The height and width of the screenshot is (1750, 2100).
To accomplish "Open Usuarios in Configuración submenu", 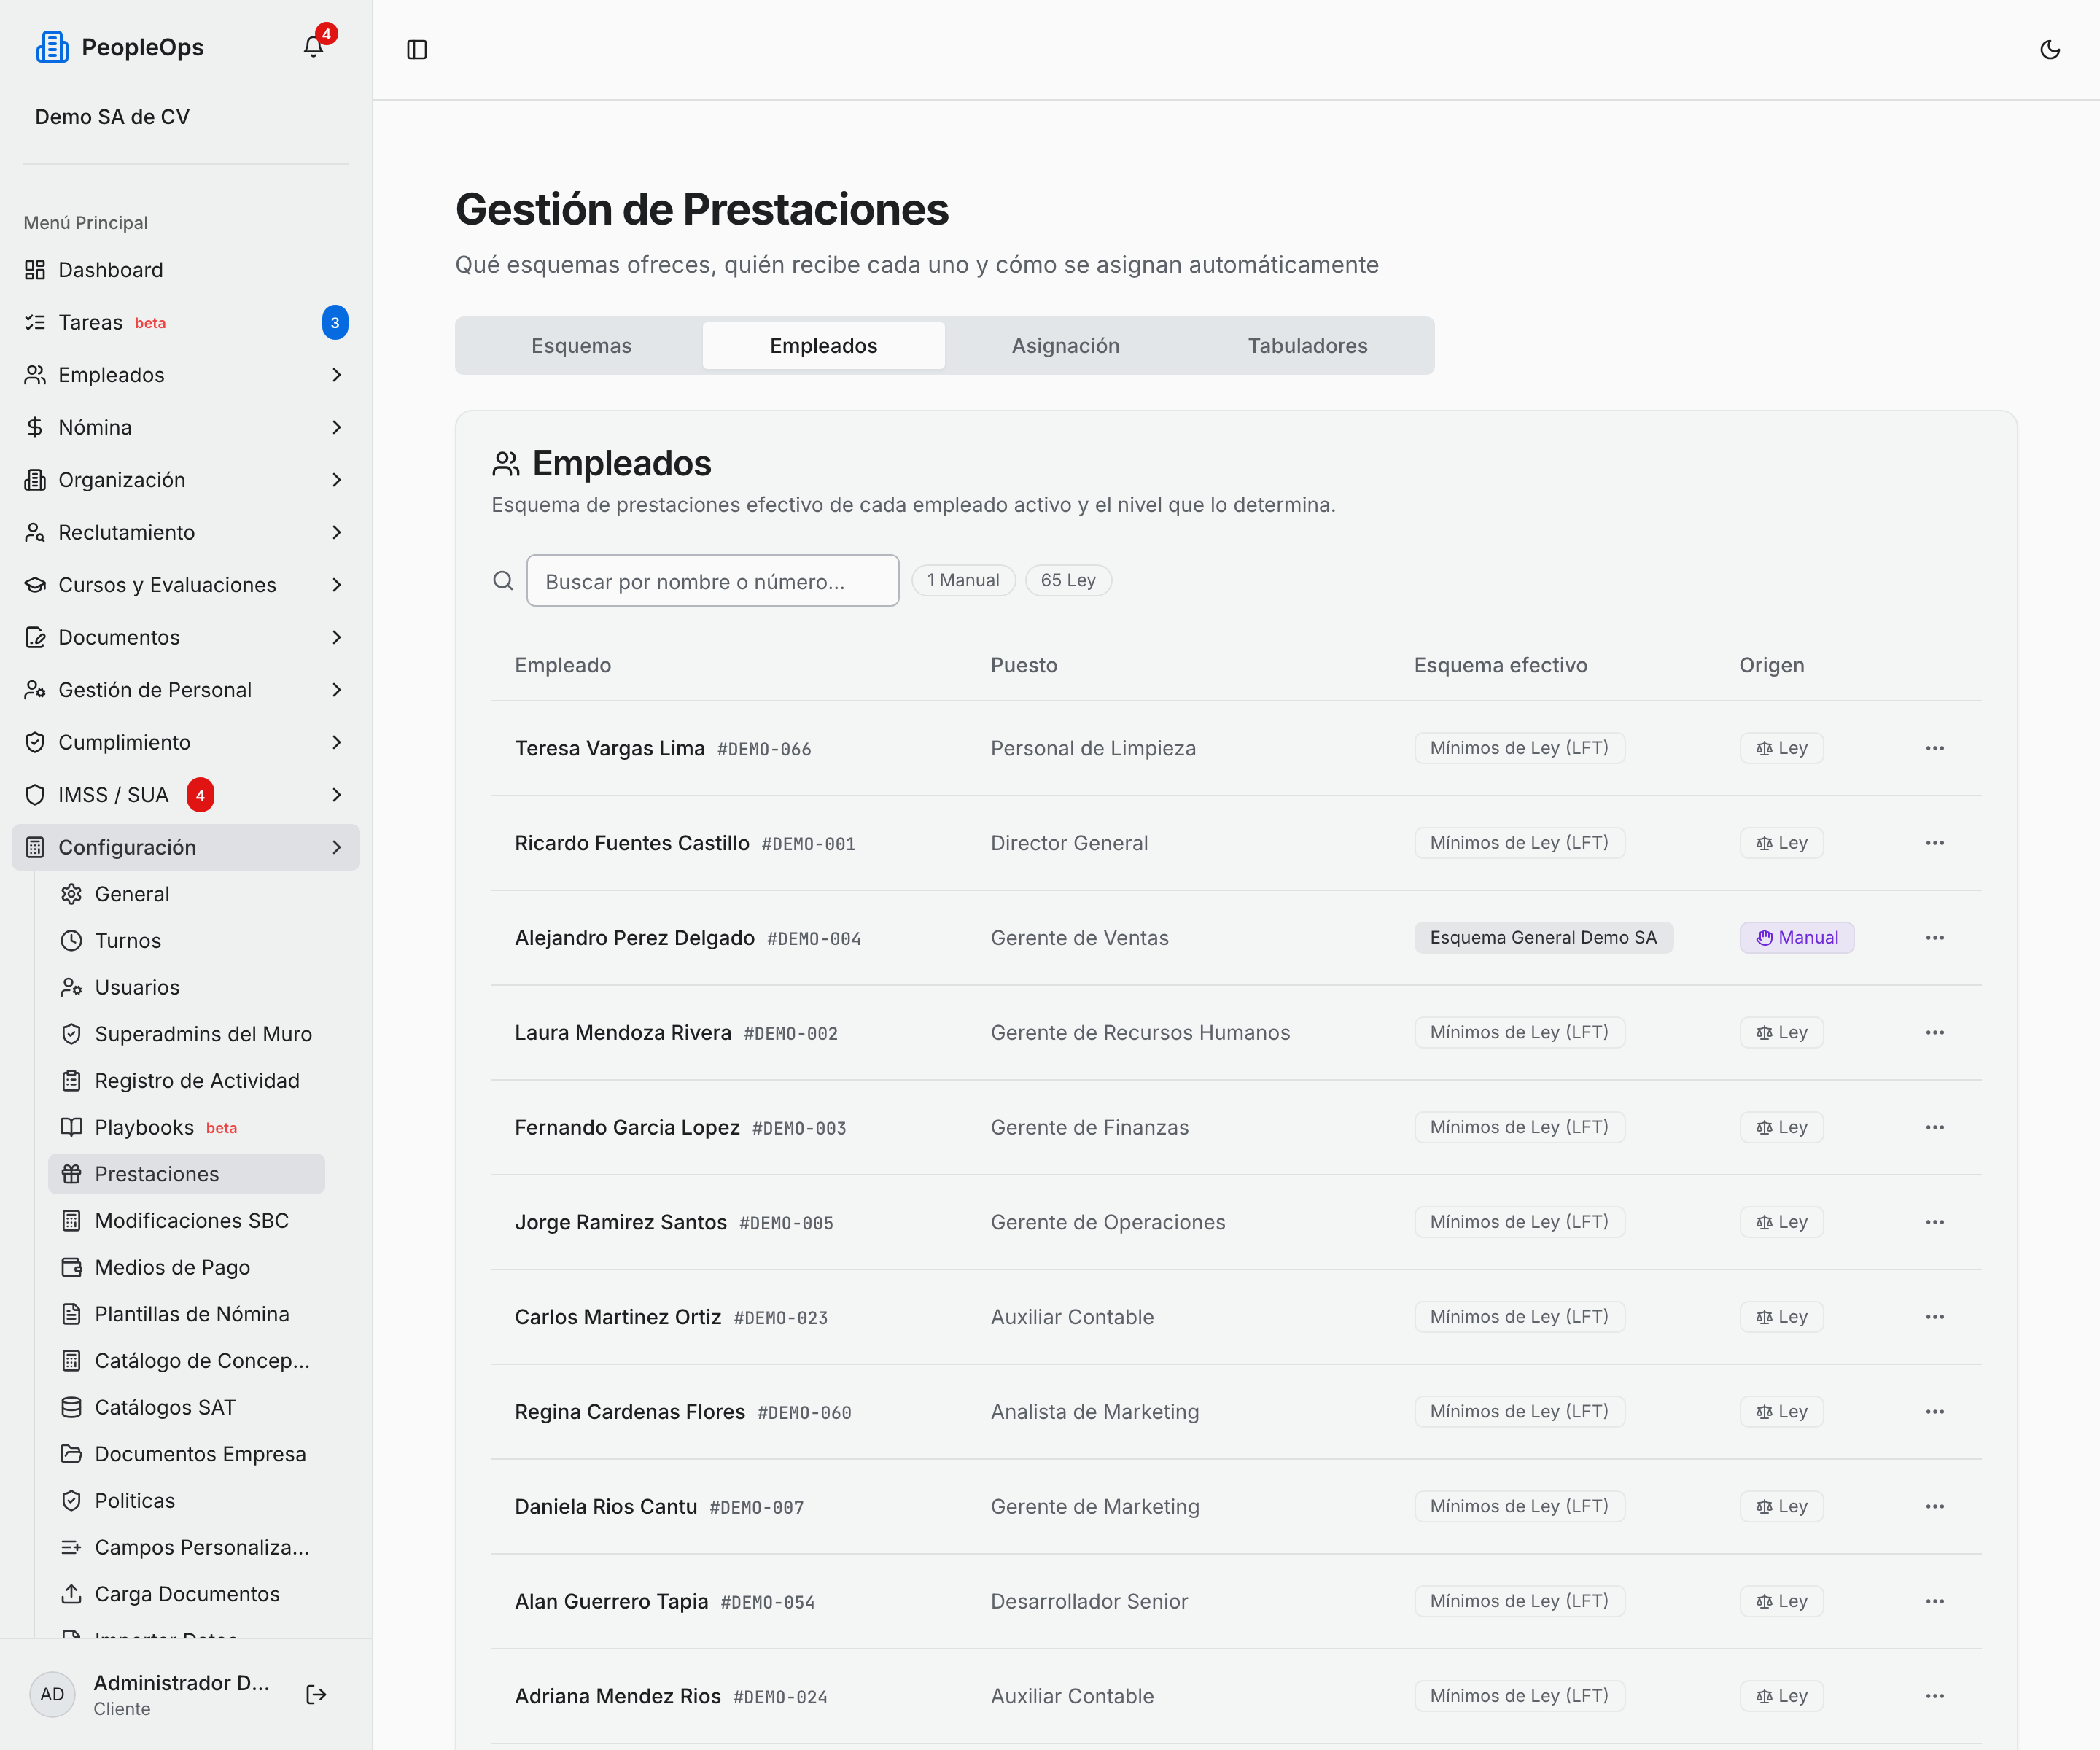I will pyautogui.click(x=186, y=987).
